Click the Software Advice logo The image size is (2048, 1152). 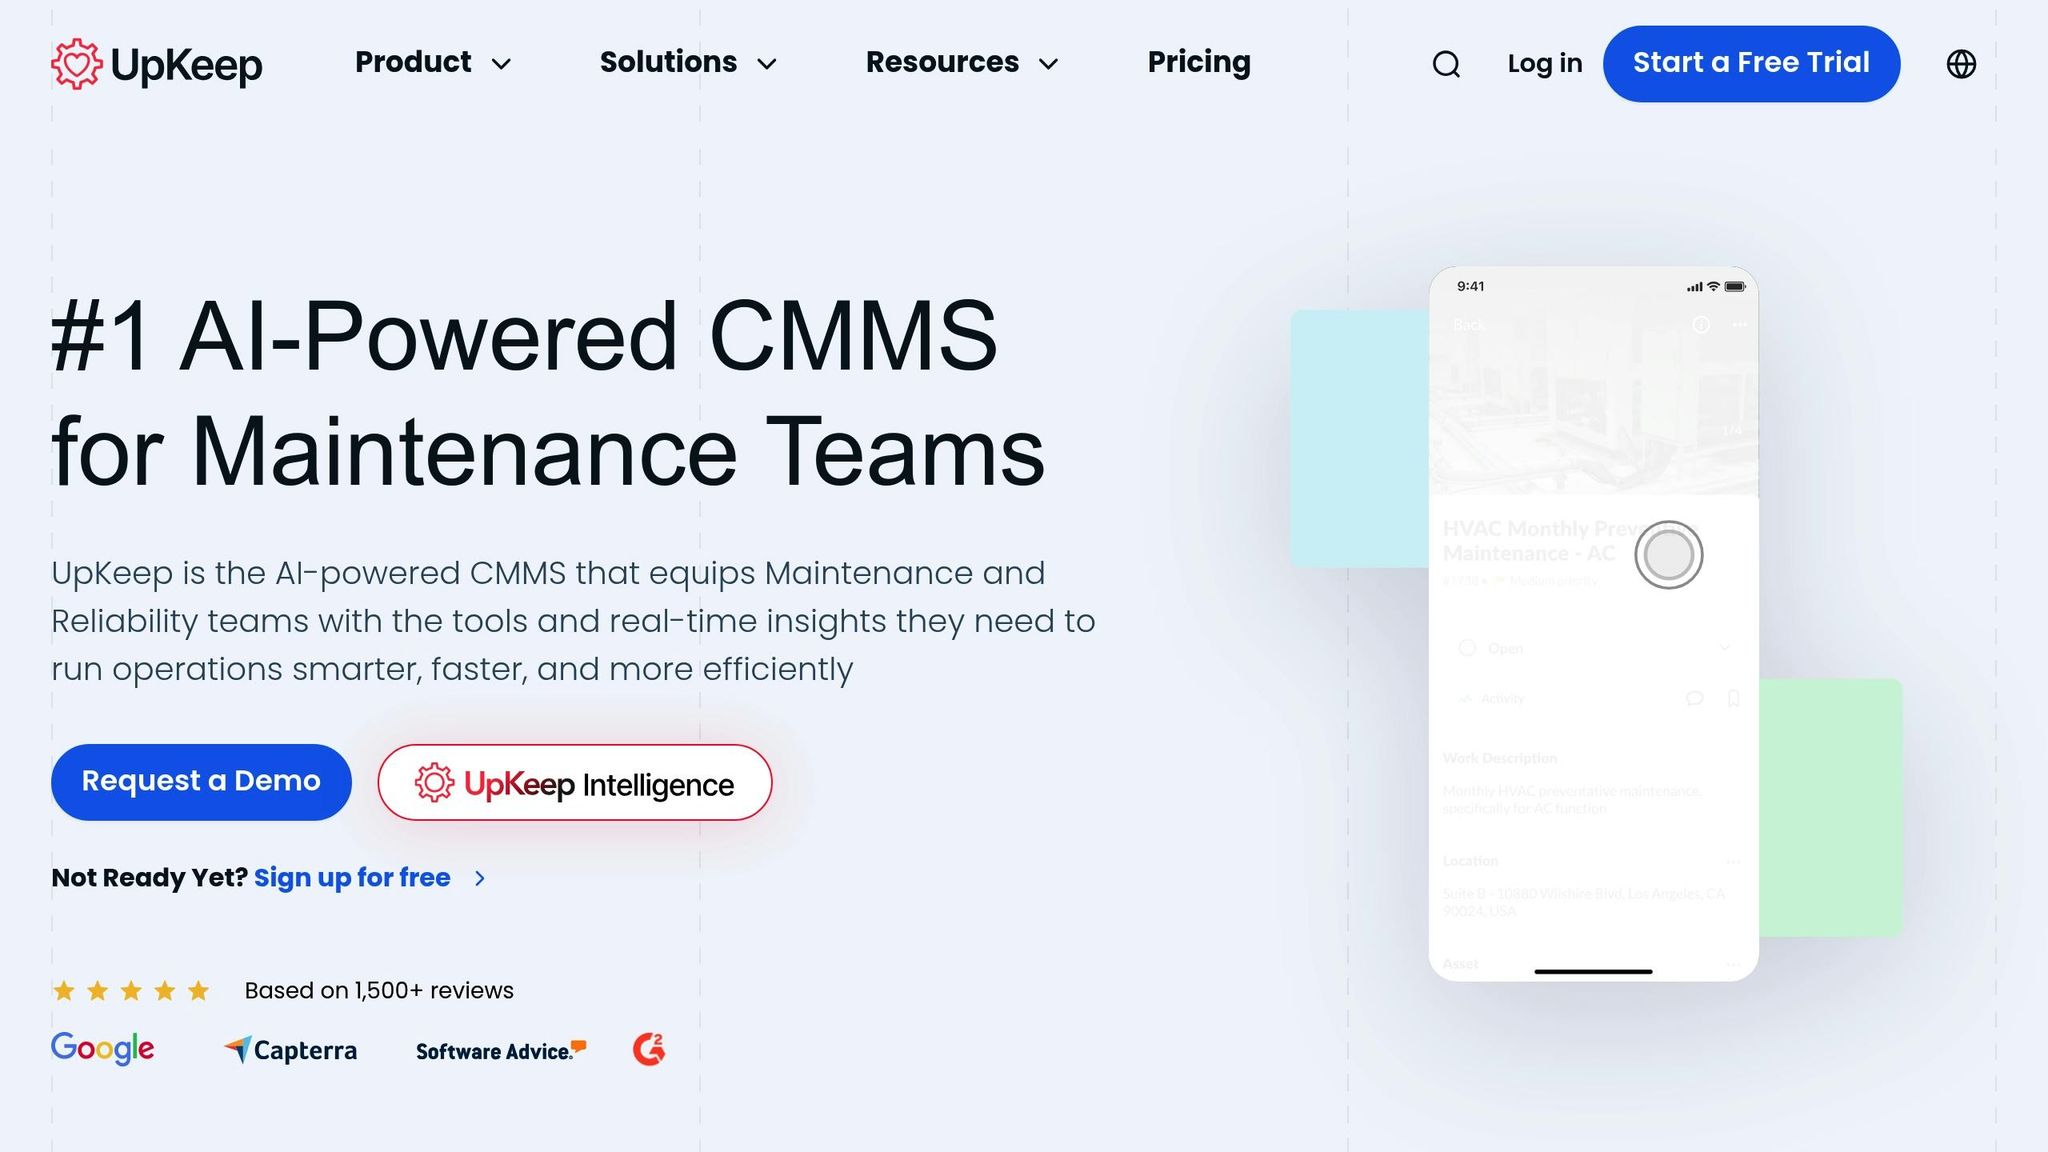click(501, 1050)
